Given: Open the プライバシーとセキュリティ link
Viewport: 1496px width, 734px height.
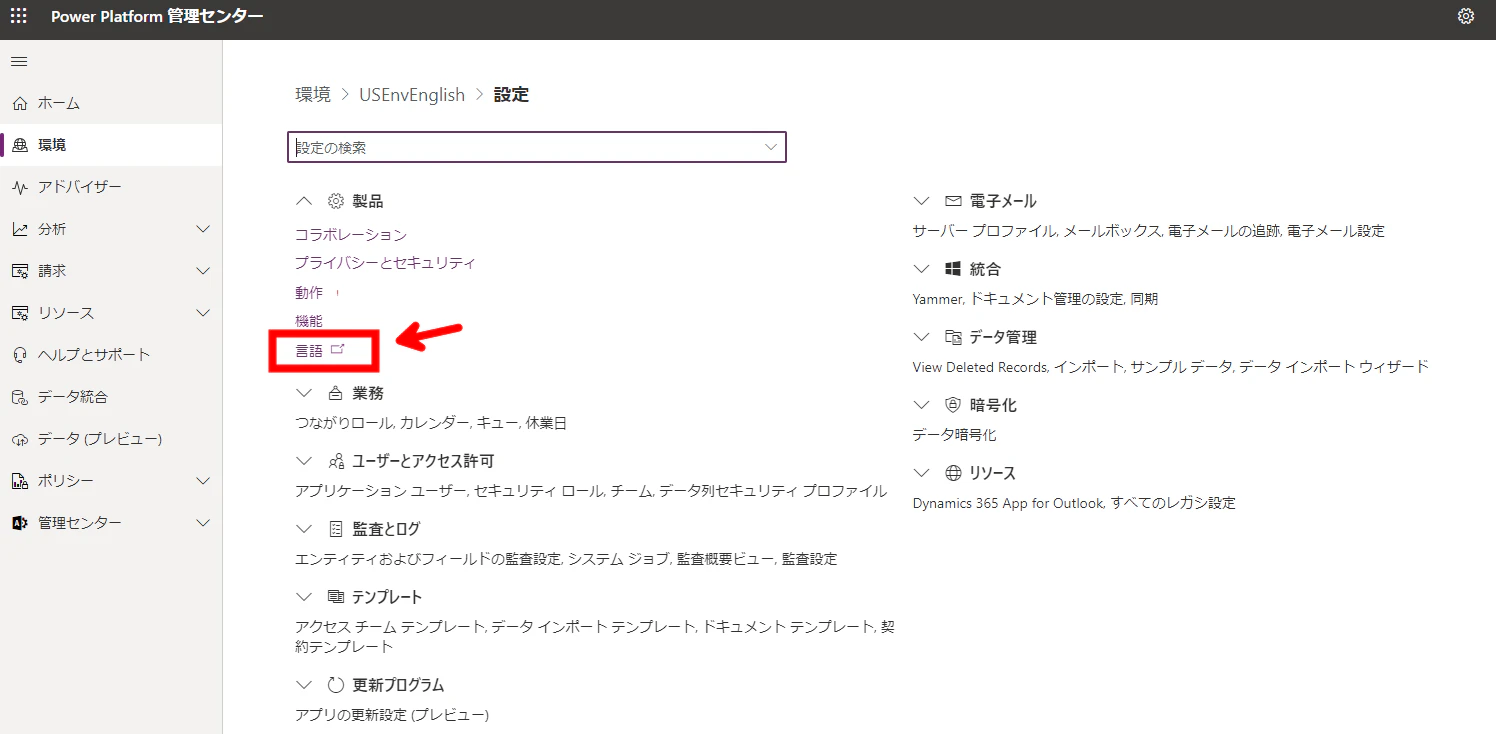Looking at the screenshot, I should [385, 263].
